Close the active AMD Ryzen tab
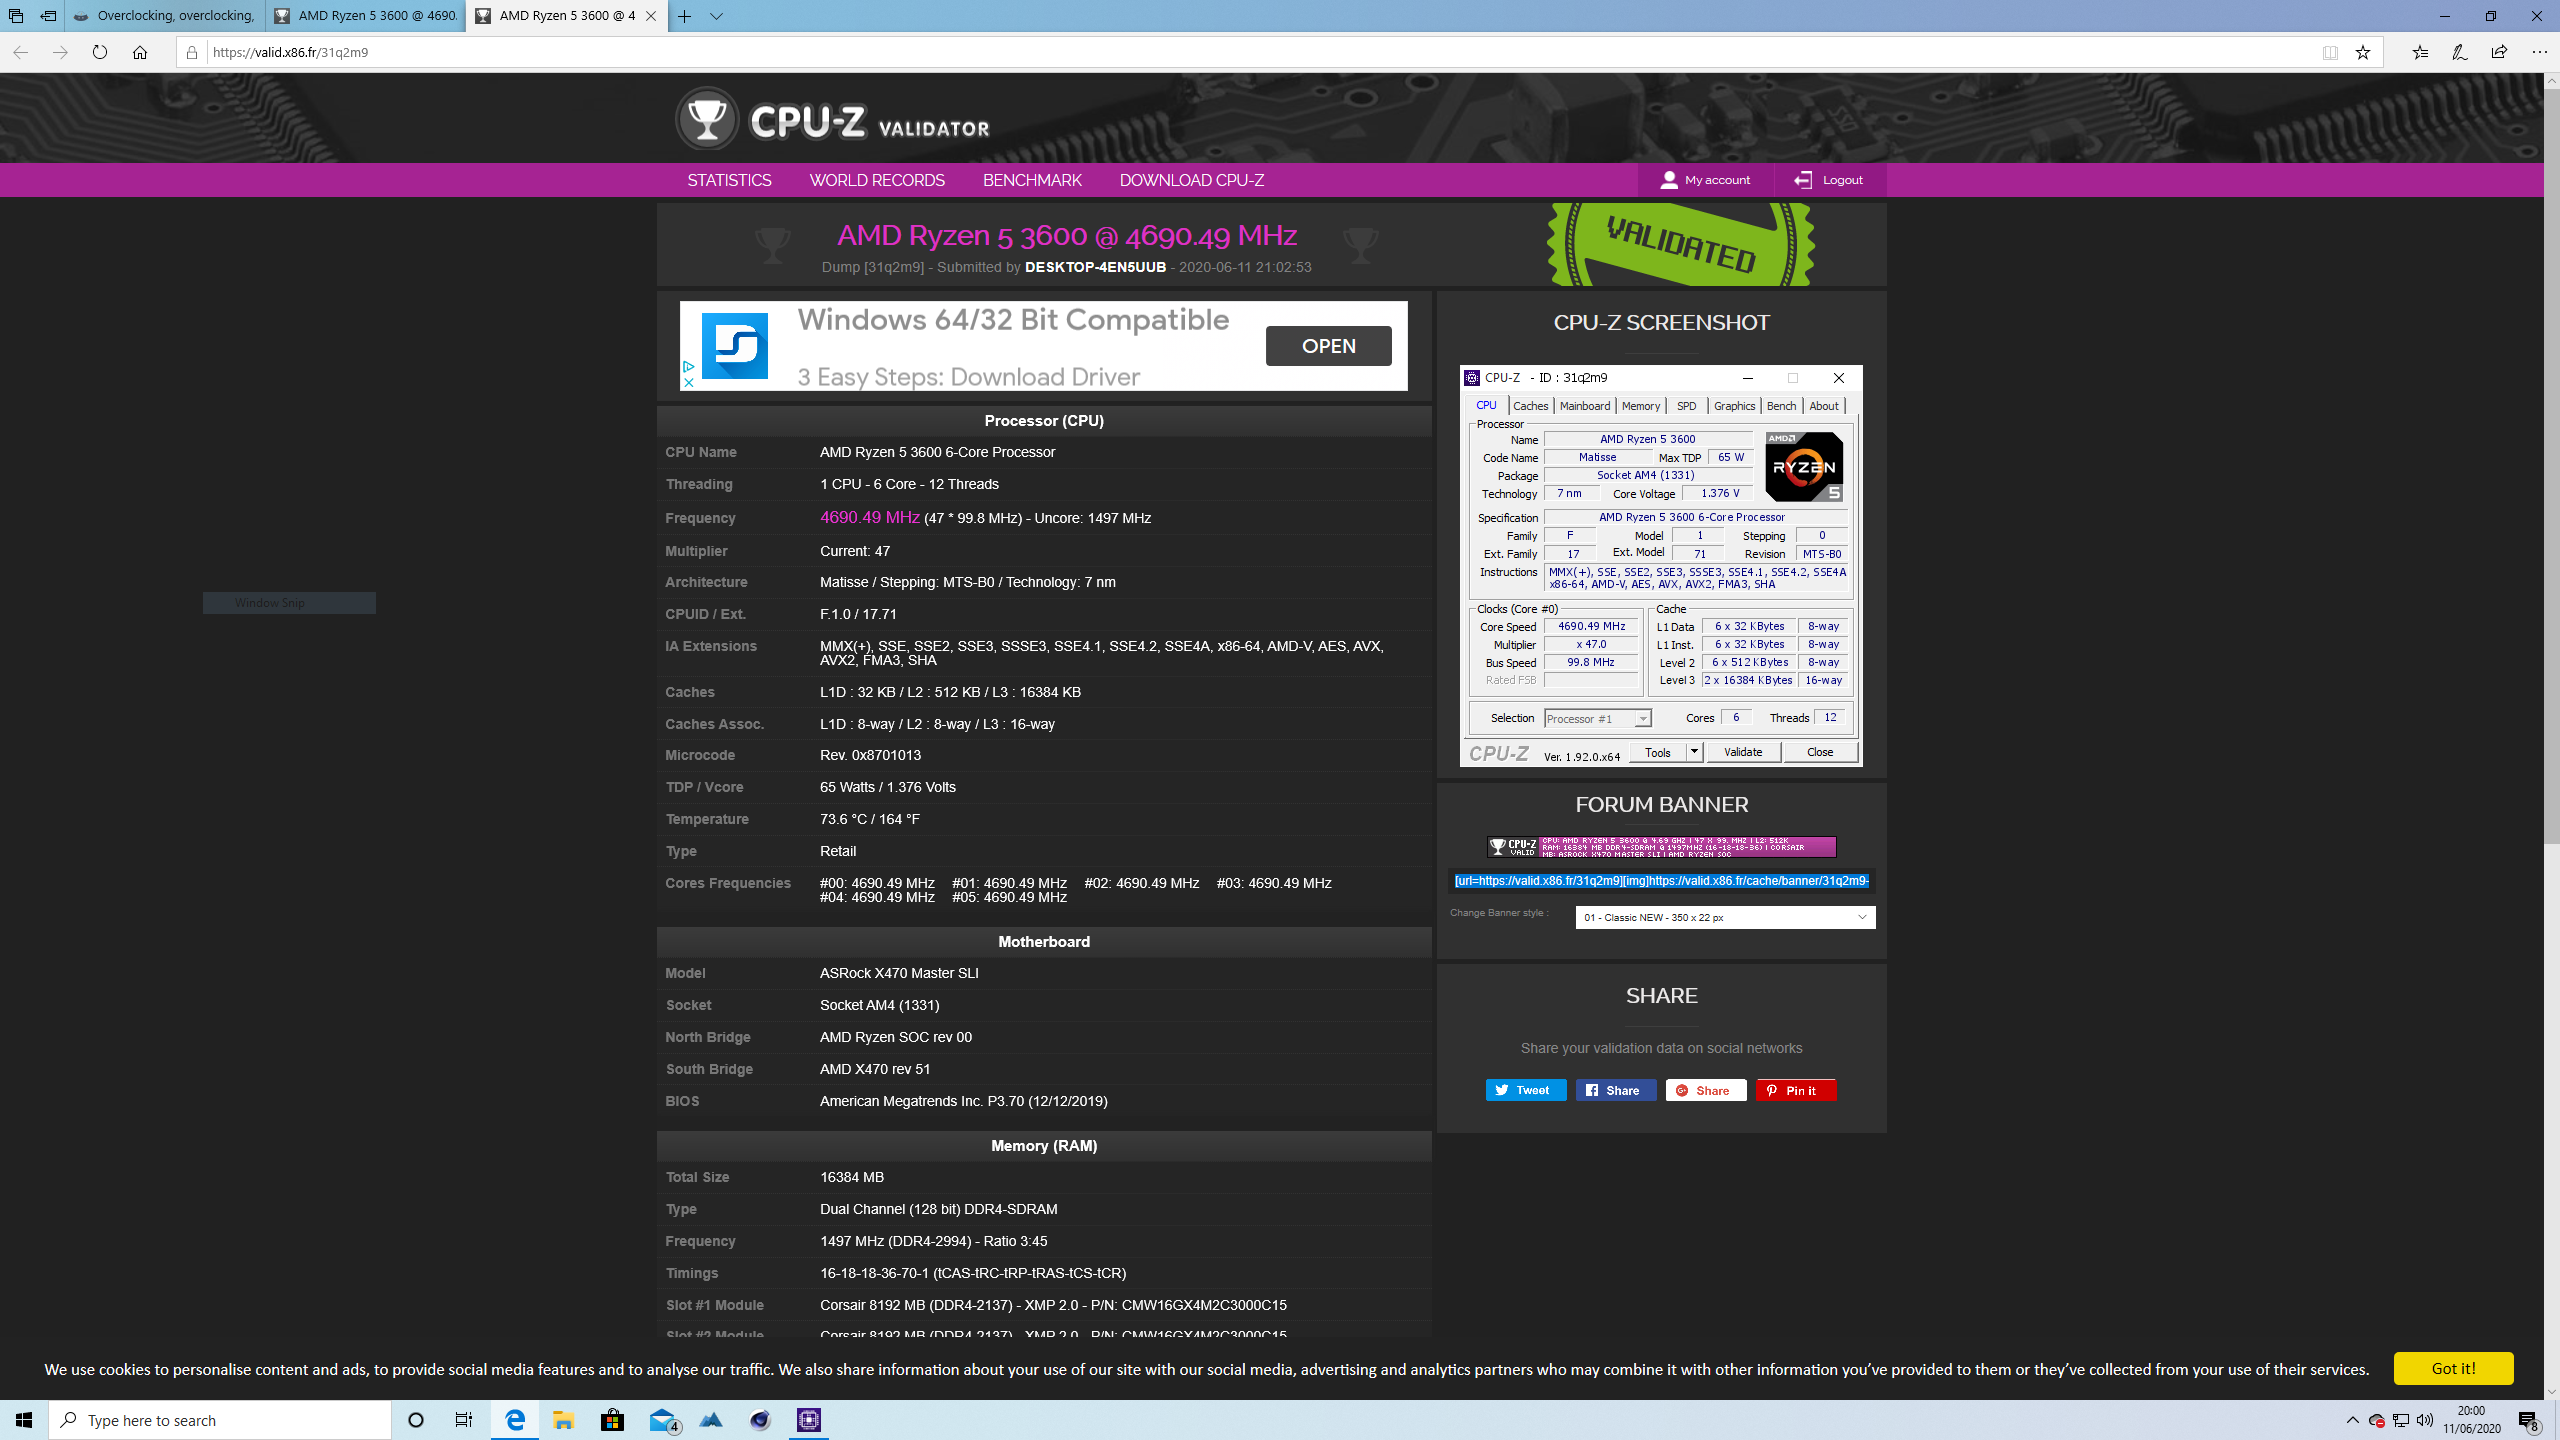 (x=651, y=16)
